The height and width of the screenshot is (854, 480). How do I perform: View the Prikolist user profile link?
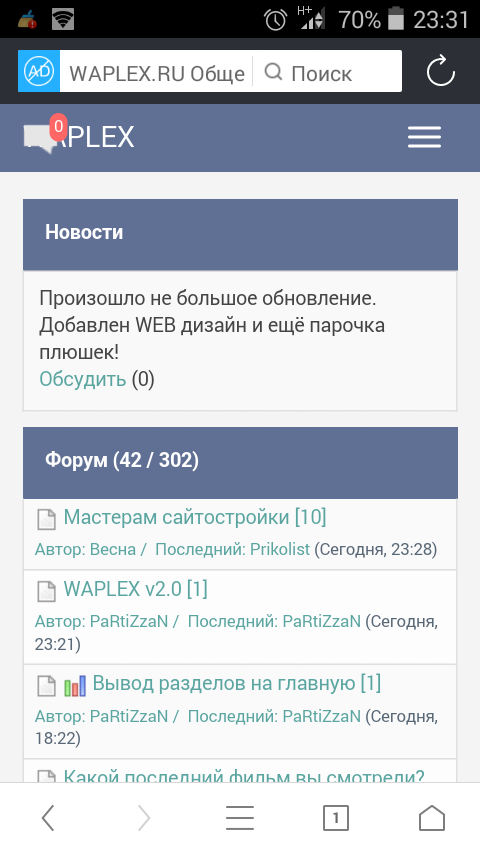click(x=280, y=549)
